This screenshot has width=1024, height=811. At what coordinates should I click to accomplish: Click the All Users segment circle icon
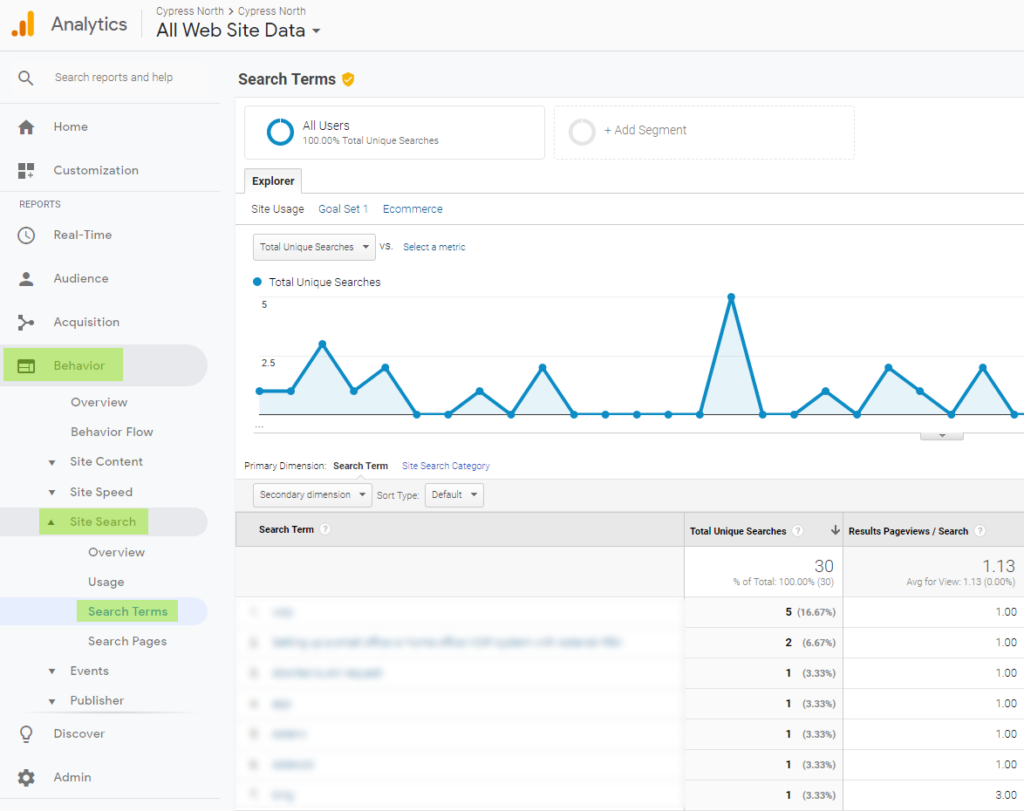(280, 132)
